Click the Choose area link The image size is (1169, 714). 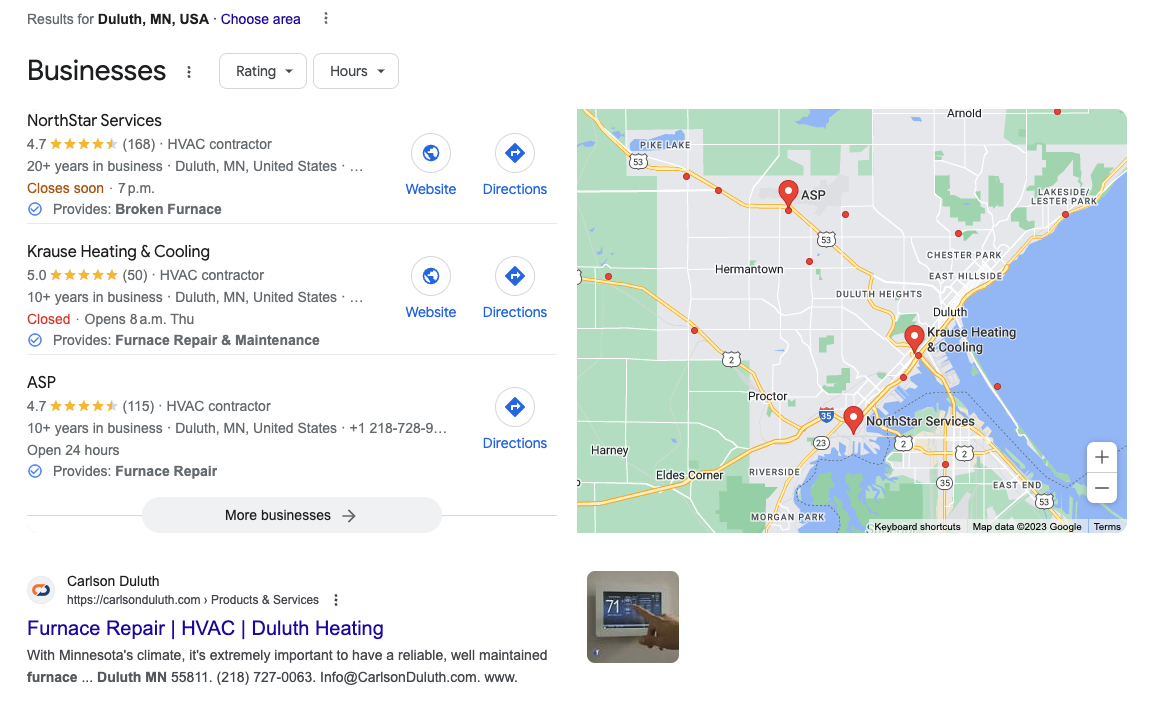pyautogui.click(x=260, y=19)
